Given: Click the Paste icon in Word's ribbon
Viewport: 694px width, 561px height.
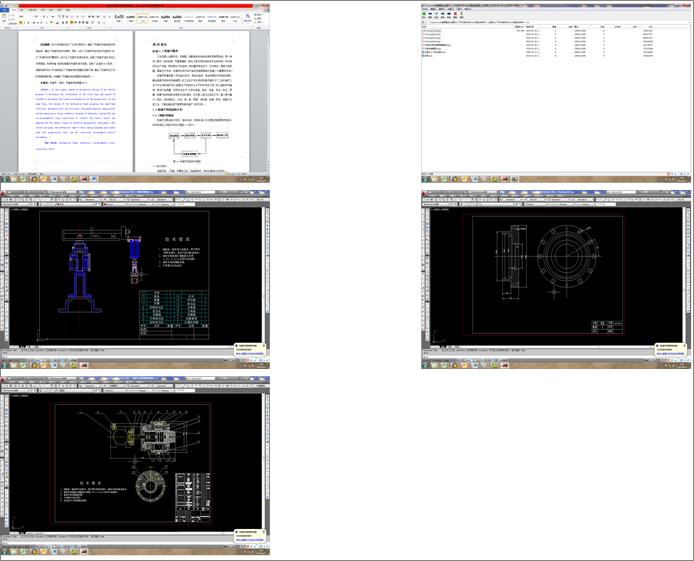Looking at the screenshot, I should coord(6,17).
